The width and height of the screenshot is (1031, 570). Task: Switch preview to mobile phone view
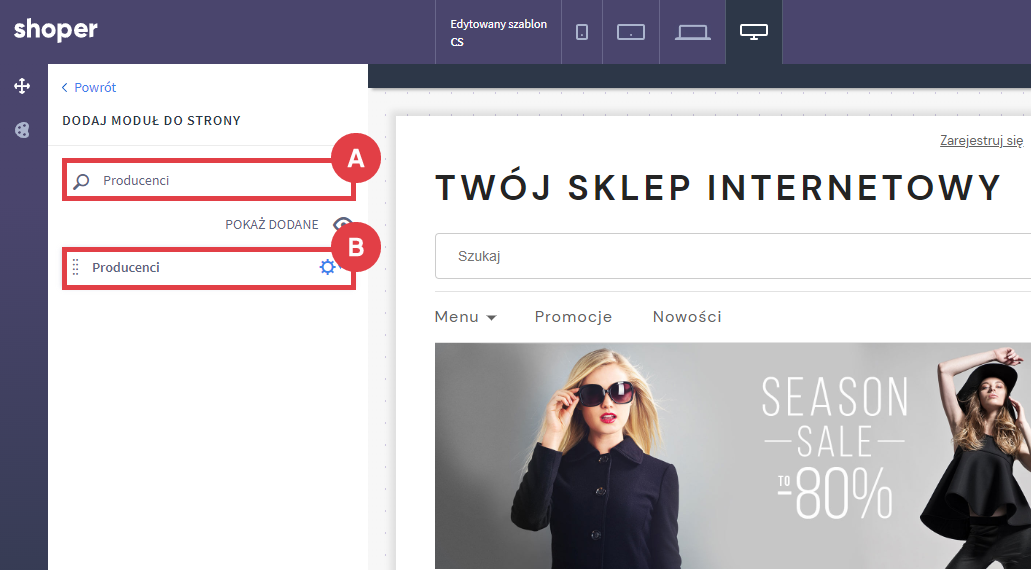click(582, 32)
